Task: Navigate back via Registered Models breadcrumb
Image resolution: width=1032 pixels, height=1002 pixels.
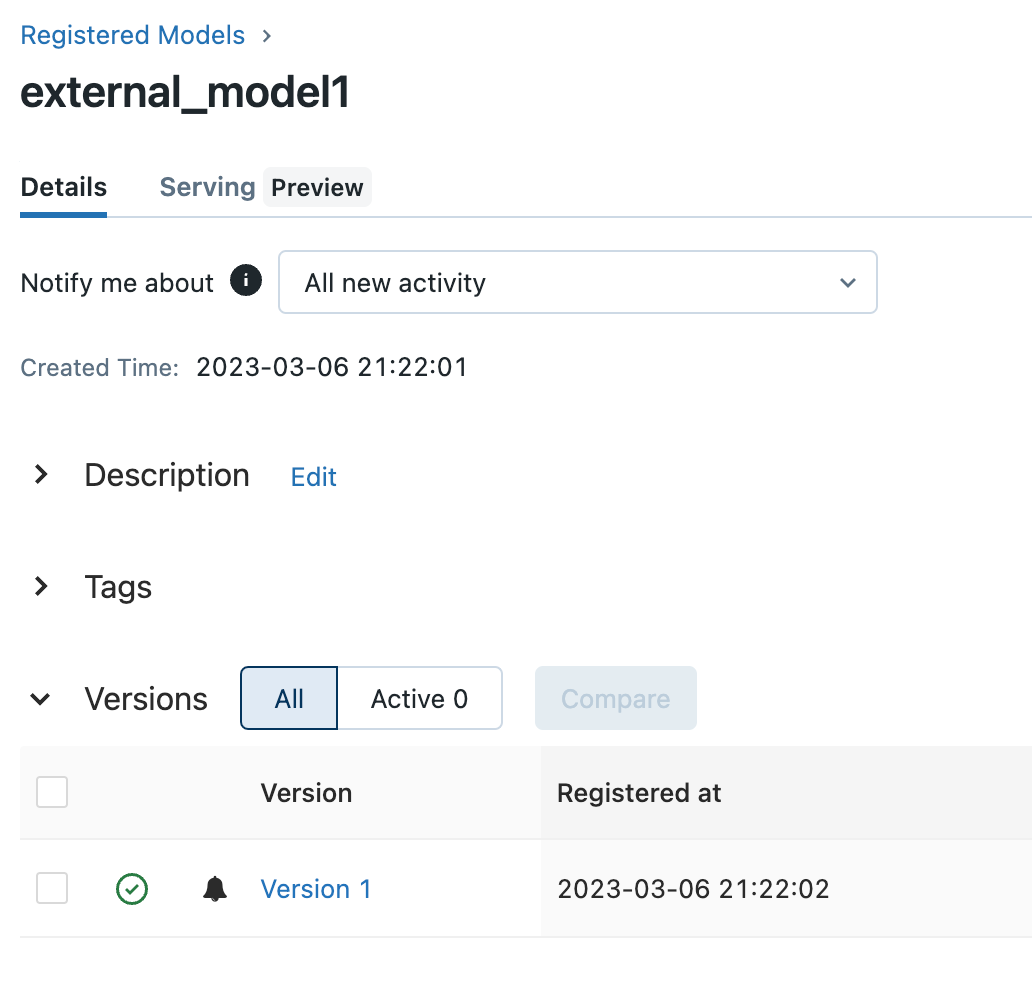Action: pyautogui.click(x=132, y=35)
